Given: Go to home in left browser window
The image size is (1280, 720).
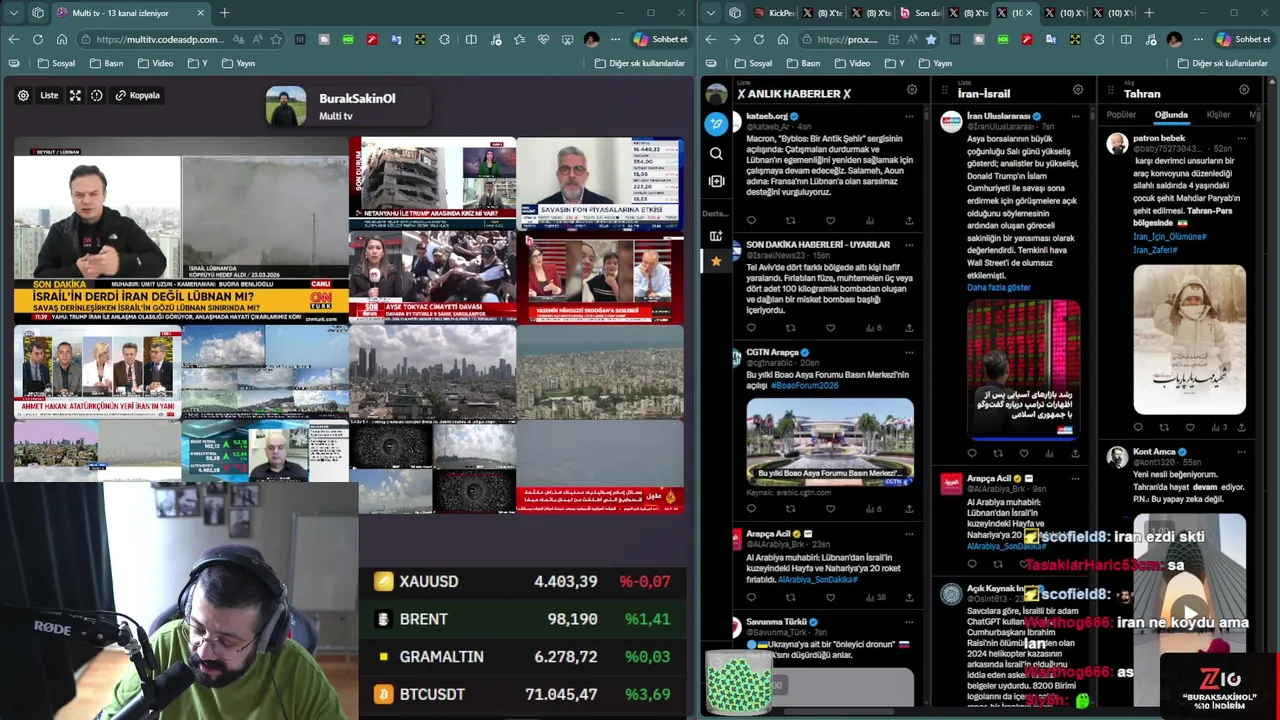Looking at the screenshot, I should tap(61, 39).
